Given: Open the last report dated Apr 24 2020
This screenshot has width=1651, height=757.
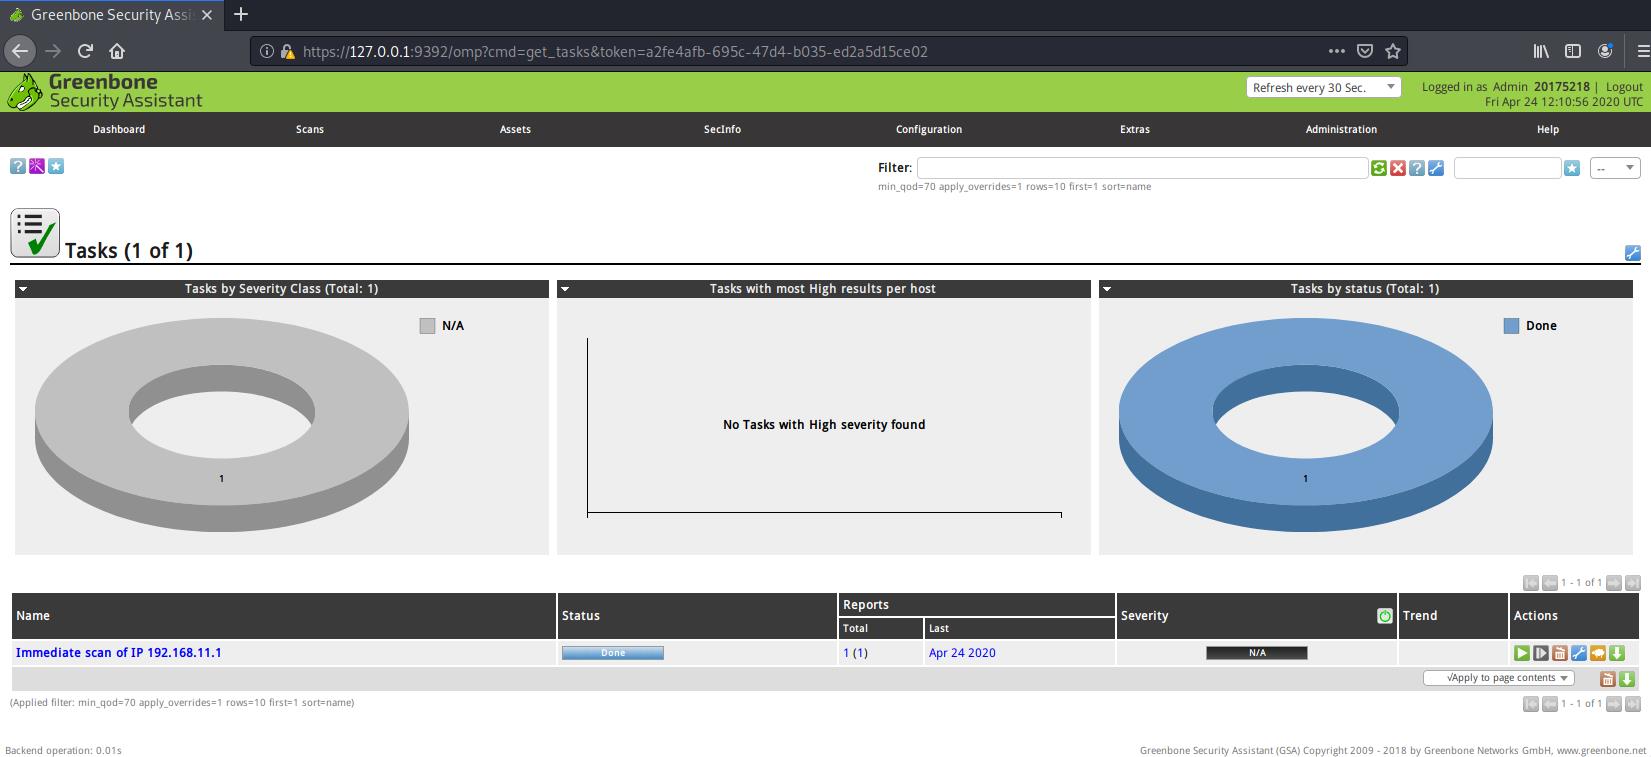Looking at the screenshot, I should coord(962,653).
